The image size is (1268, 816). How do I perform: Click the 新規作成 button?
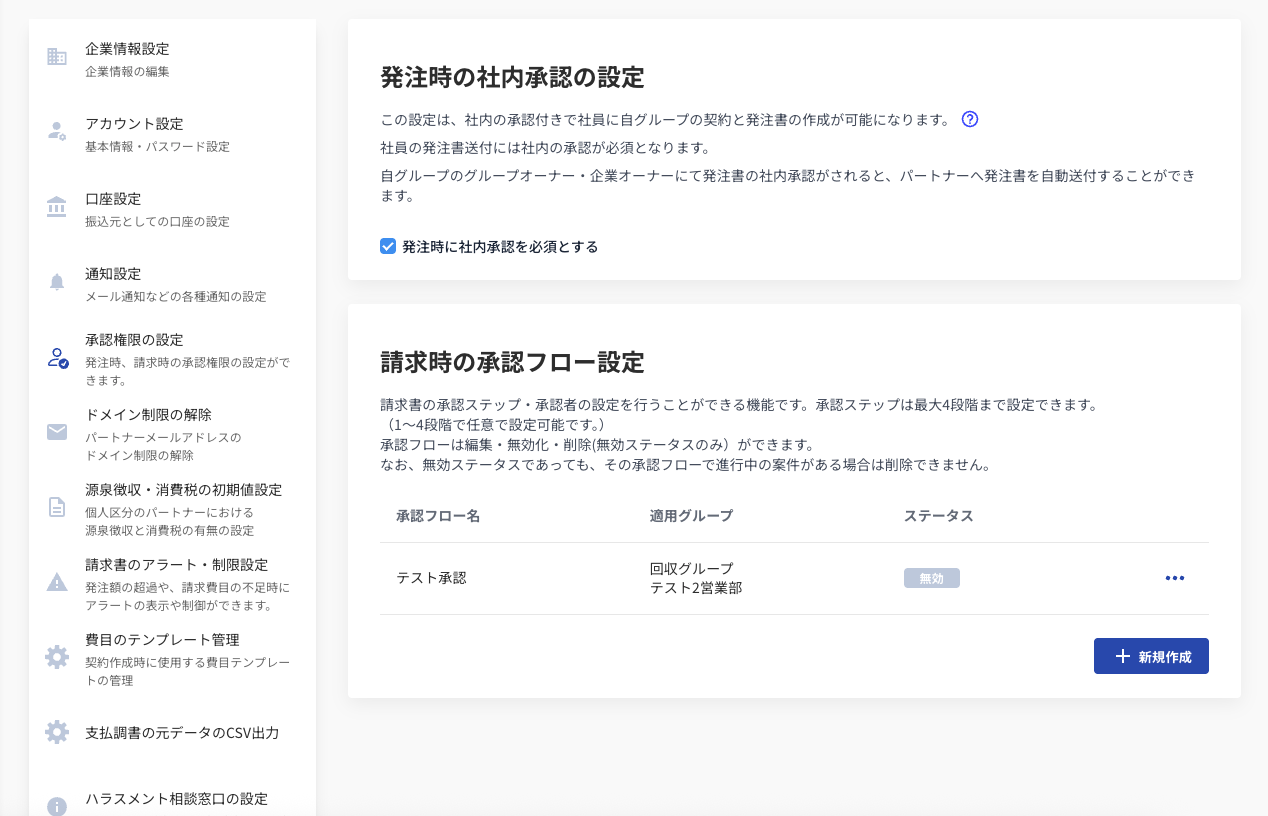point(1151,656)
